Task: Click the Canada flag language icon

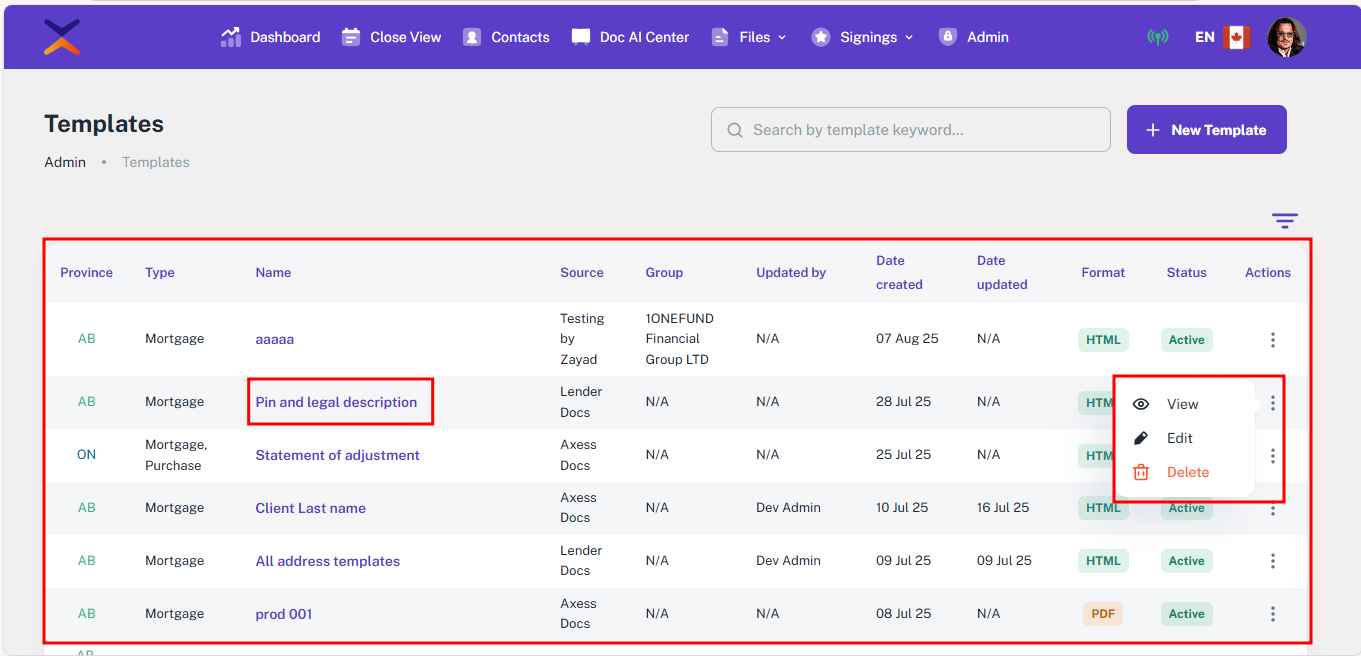Action: (1237, 37)
